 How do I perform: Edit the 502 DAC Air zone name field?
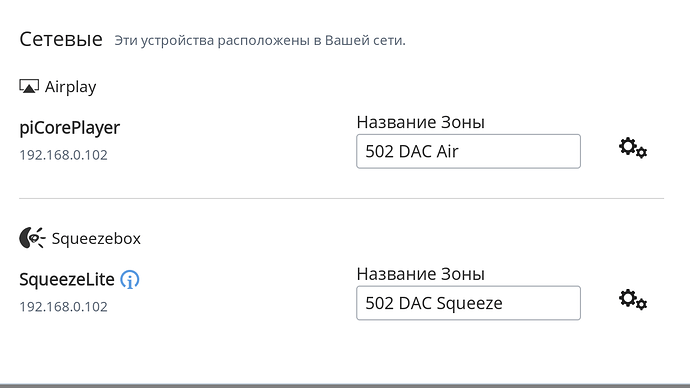tap(468, 151)
